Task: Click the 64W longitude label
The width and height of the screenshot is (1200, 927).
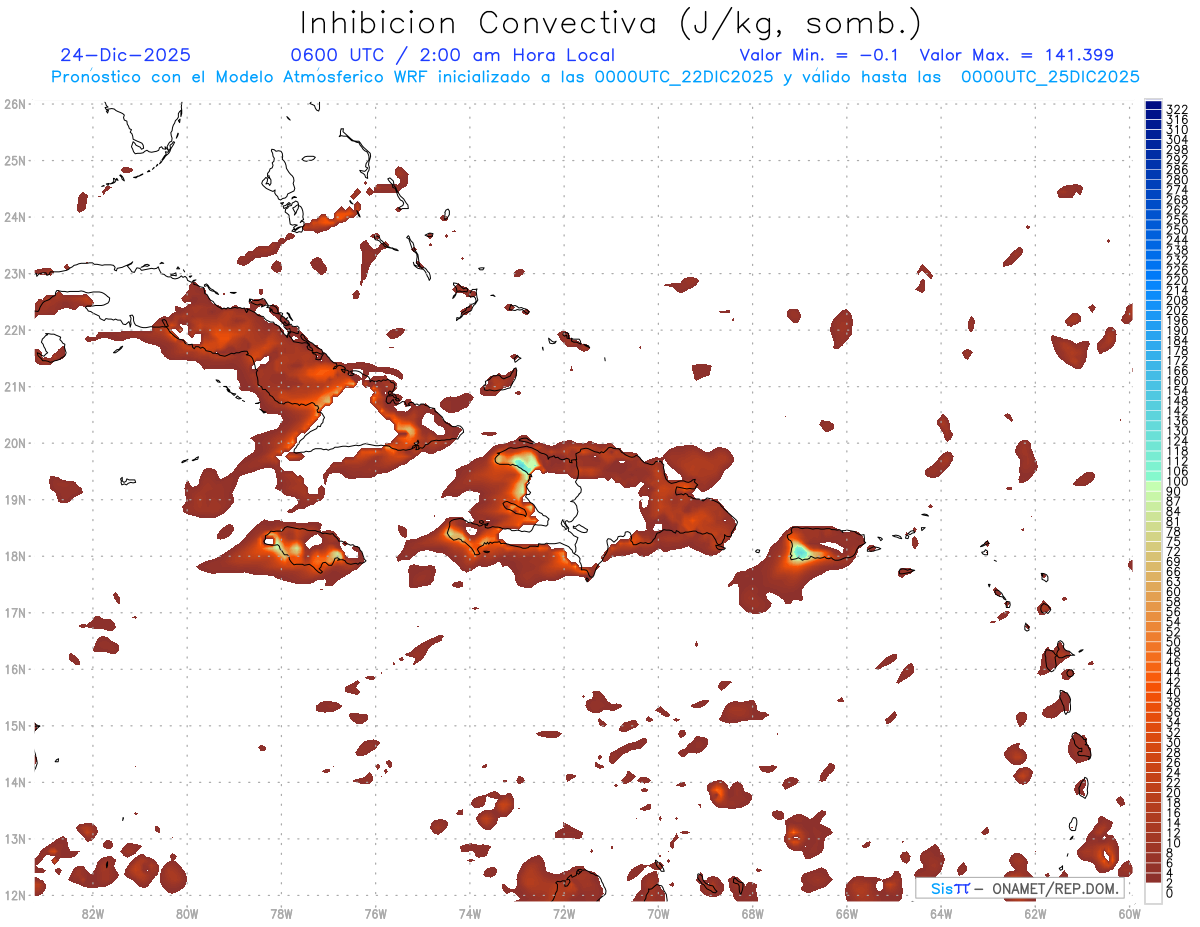Action: 941,912
